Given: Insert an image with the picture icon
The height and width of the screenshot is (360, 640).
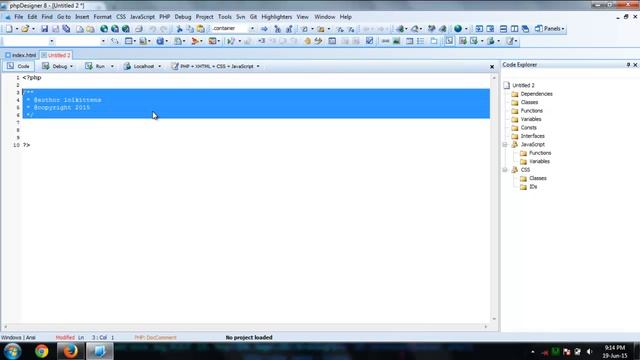Looking at the screenshot, I should click(x=396, y=41).
